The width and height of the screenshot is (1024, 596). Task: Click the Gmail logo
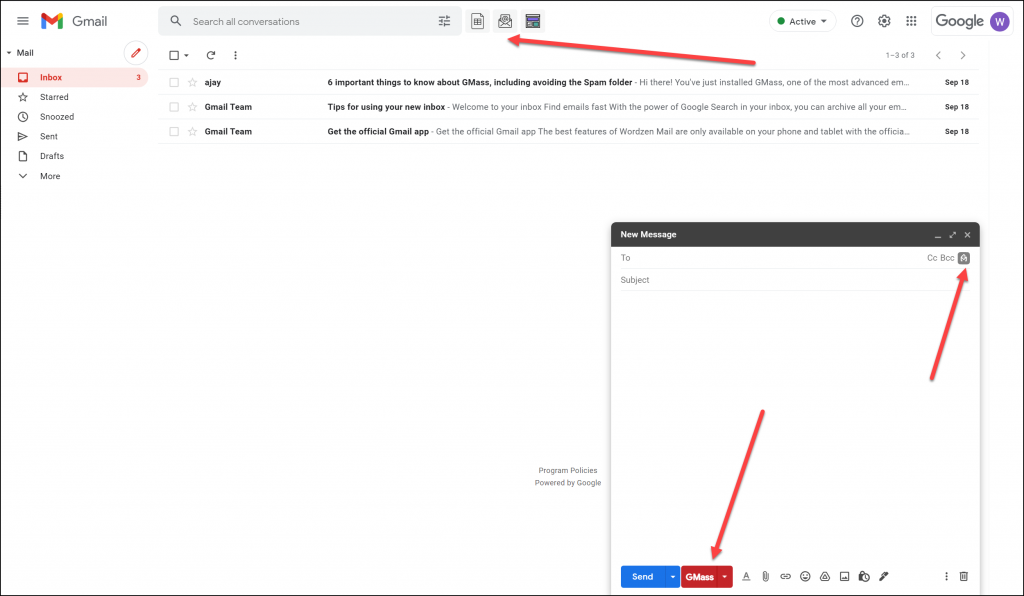pos(74,21)
